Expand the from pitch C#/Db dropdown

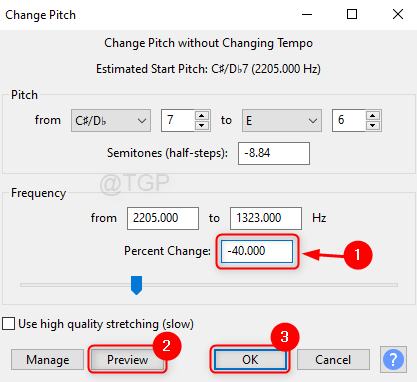pyautogui.click(x=111, y=120)
